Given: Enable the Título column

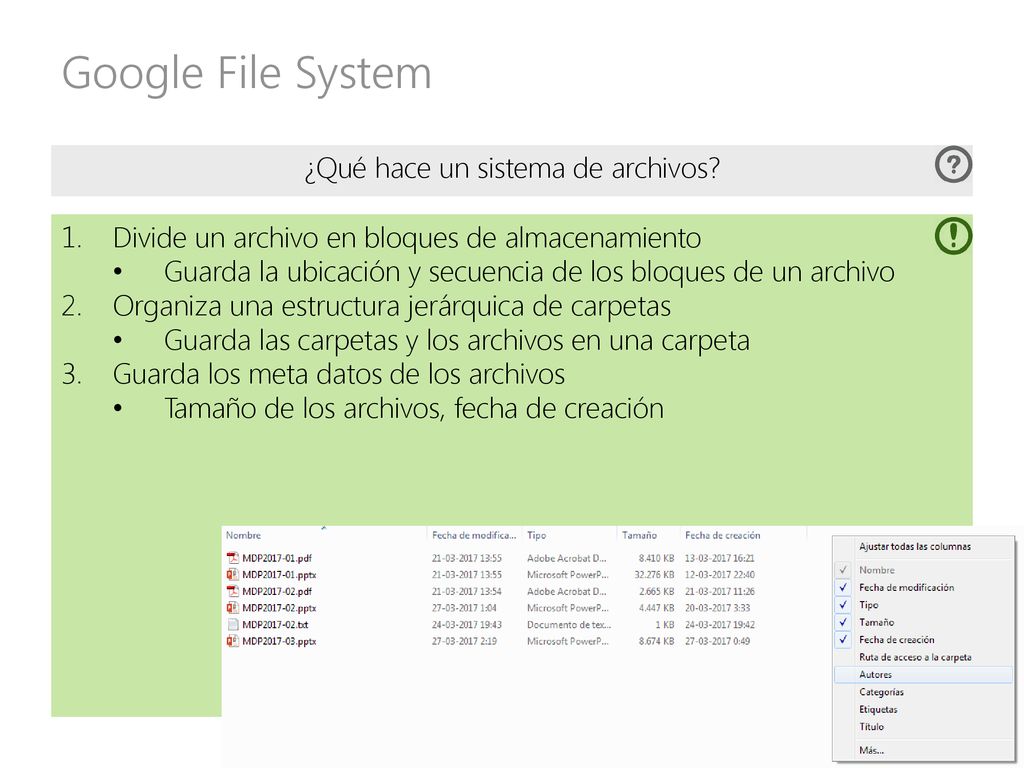Looking at the screenshot, I should tap(871, 726).
